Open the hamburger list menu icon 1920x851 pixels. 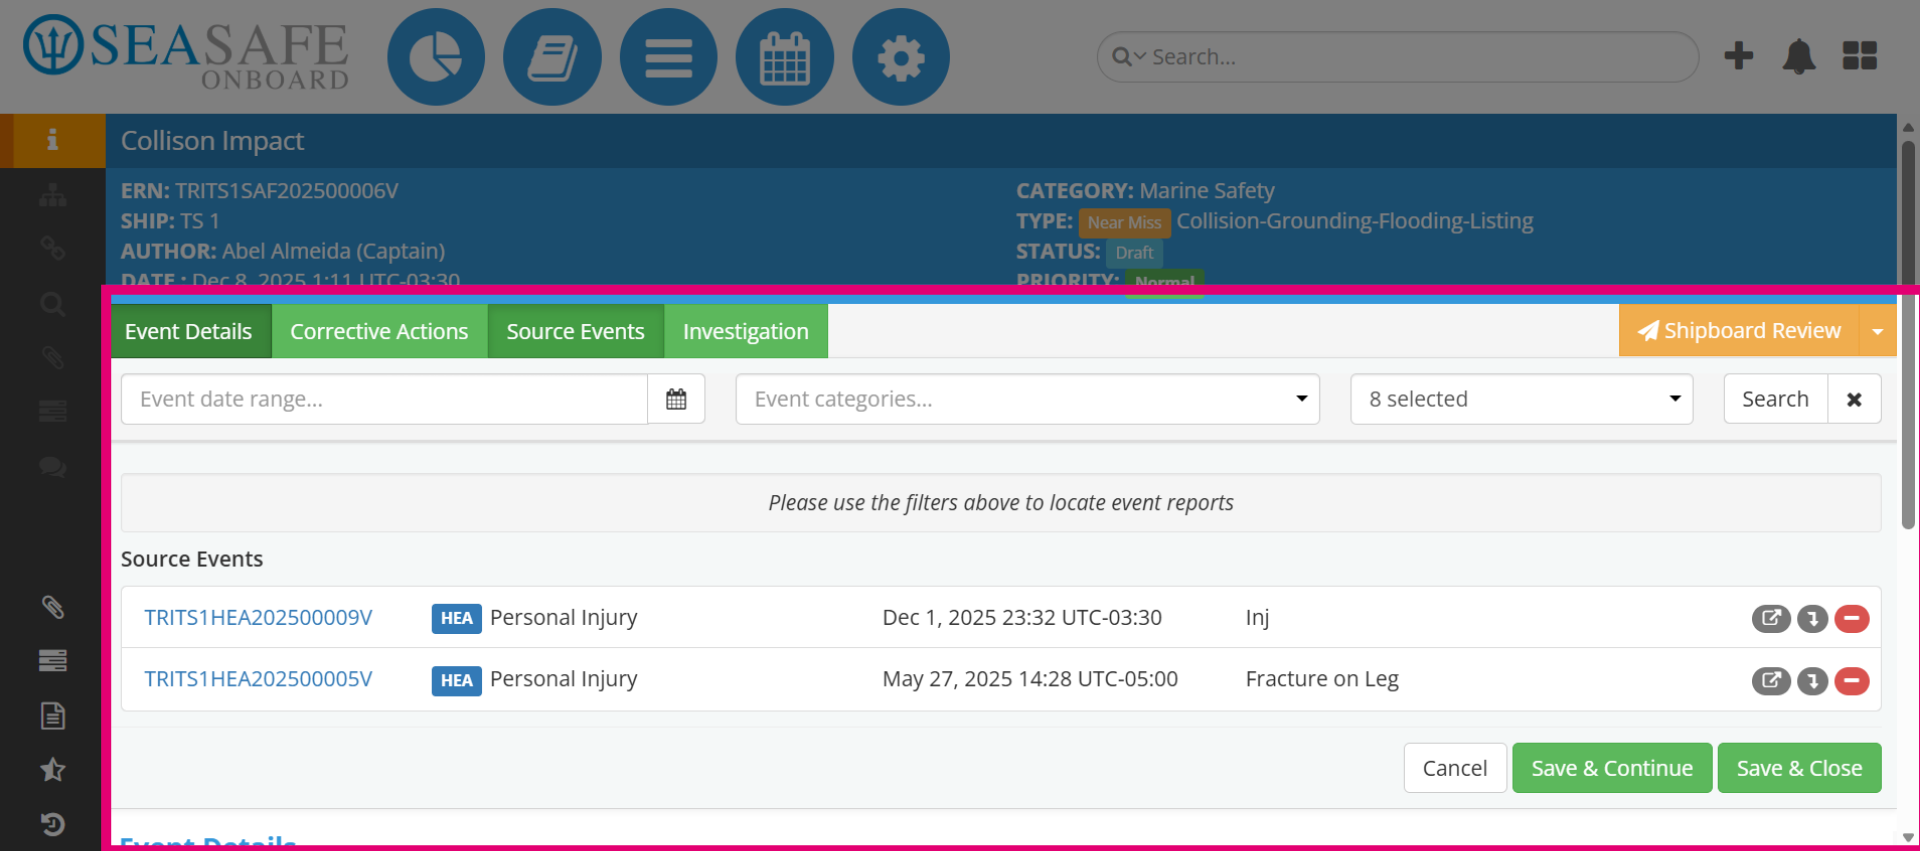pos(668,57)
